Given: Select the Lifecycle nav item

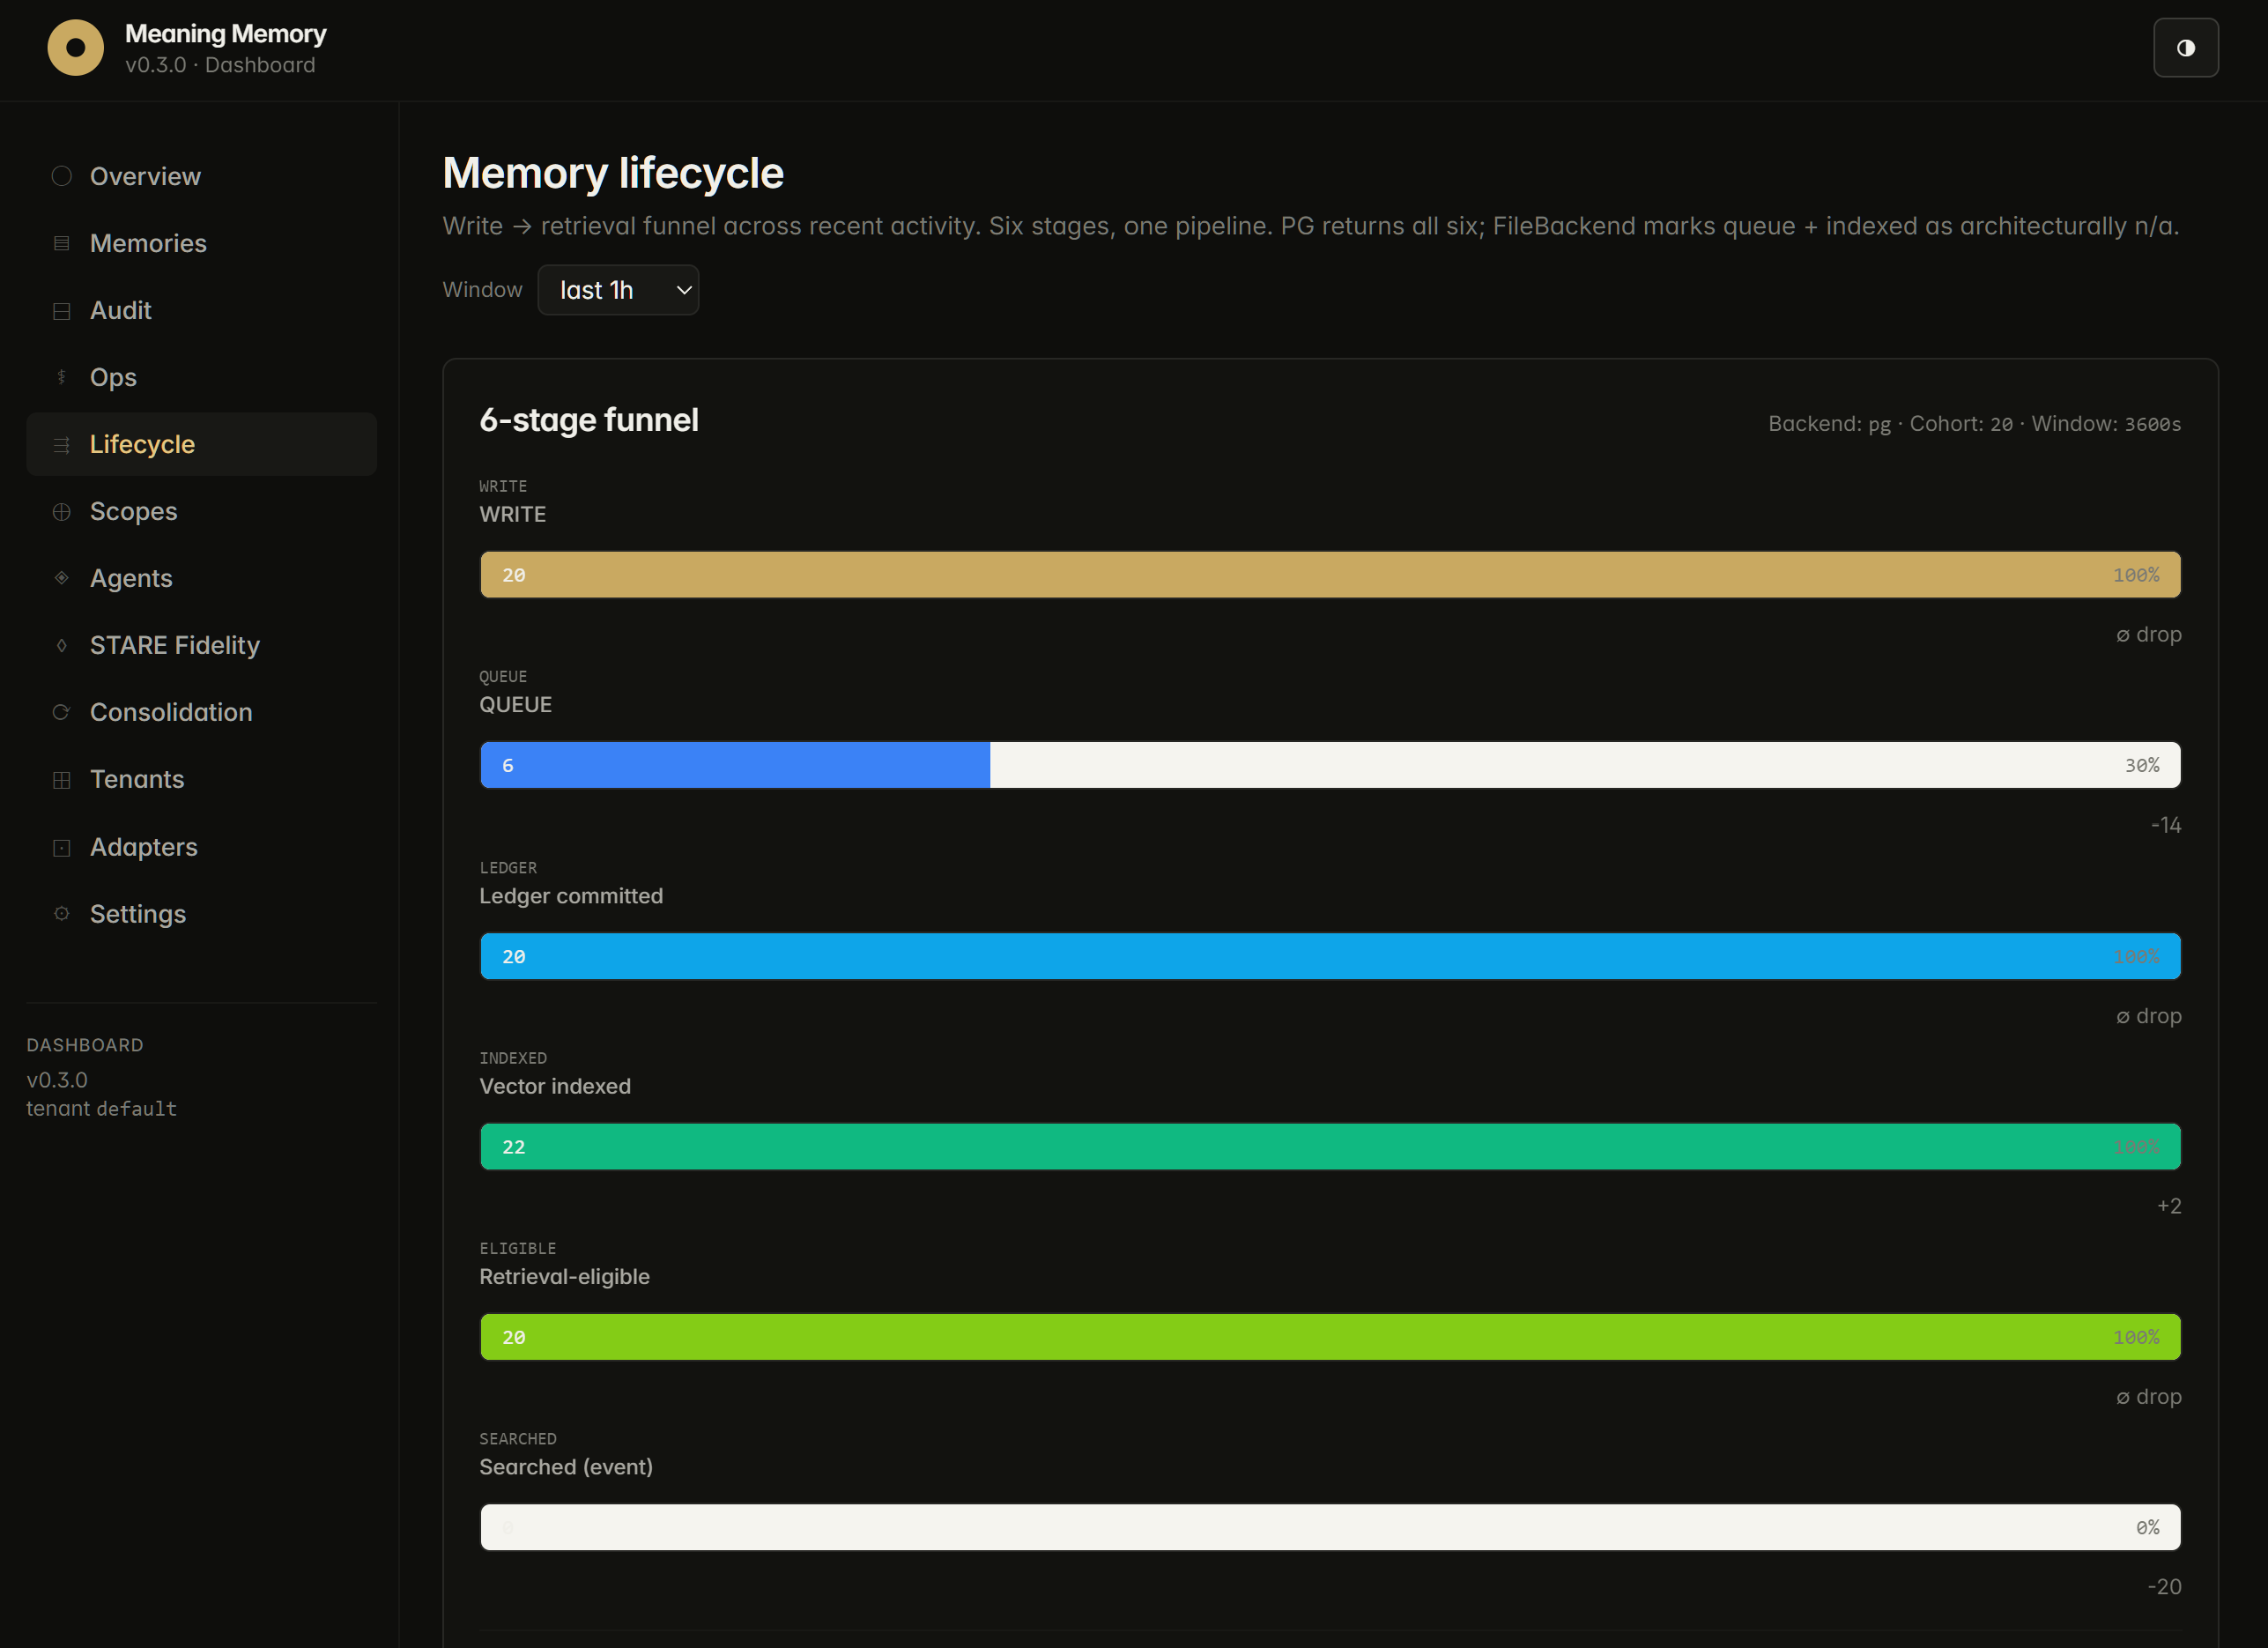Looking at the screenshot, I should (201, 444).
